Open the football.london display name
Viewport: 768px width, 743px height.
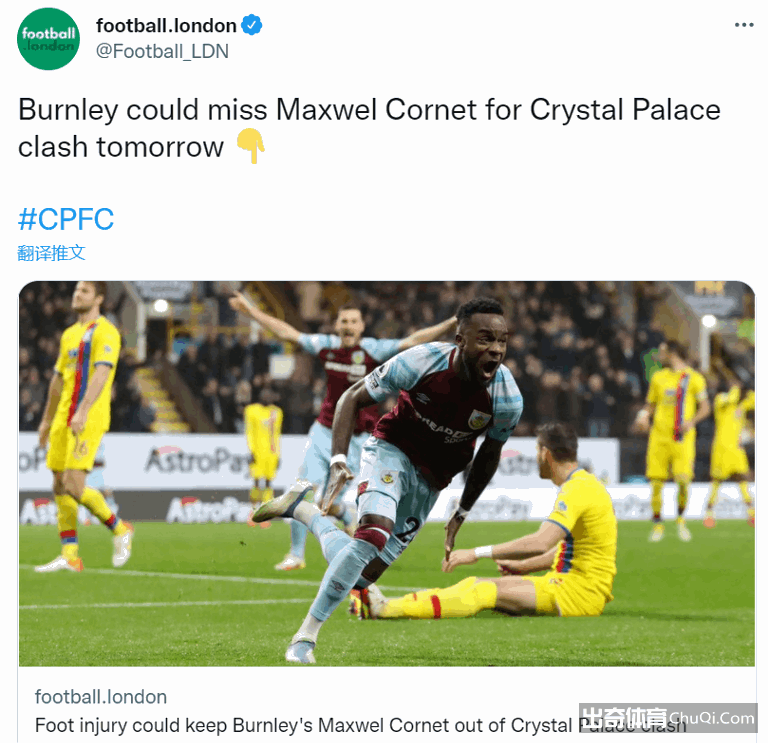click(166, 25)
